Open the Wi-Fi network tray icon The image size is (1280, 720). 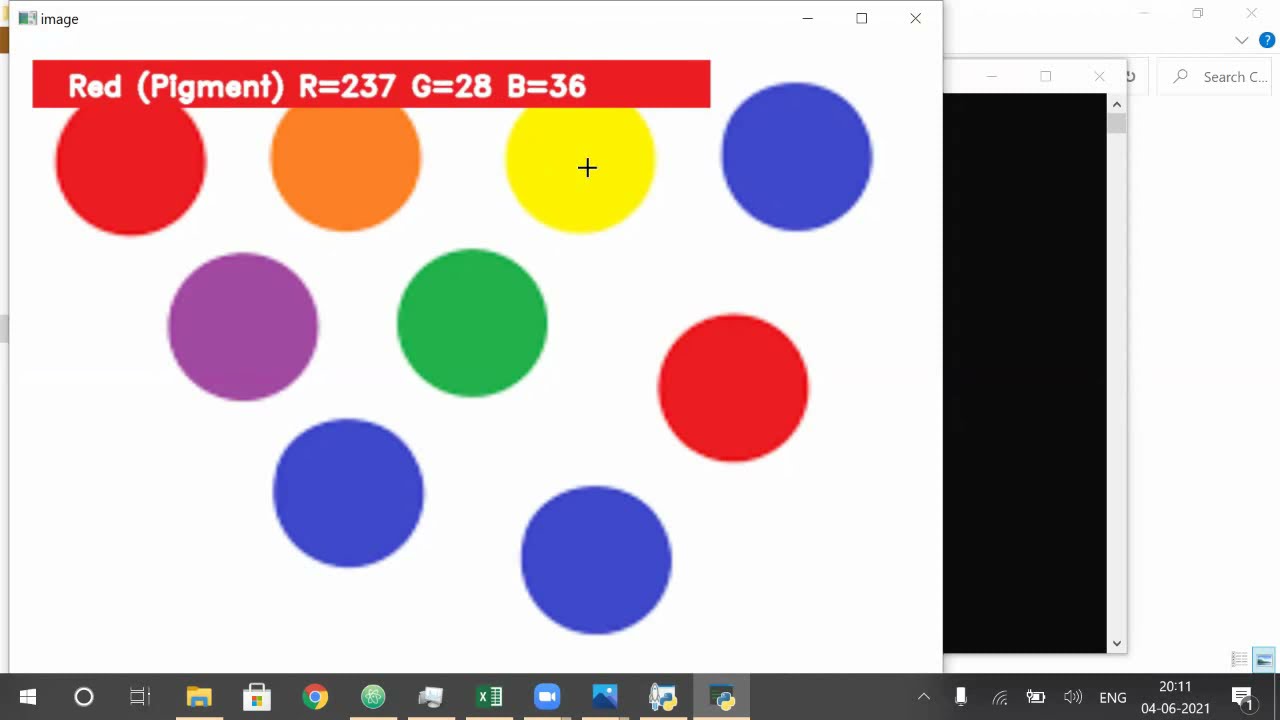click(999, 697)
